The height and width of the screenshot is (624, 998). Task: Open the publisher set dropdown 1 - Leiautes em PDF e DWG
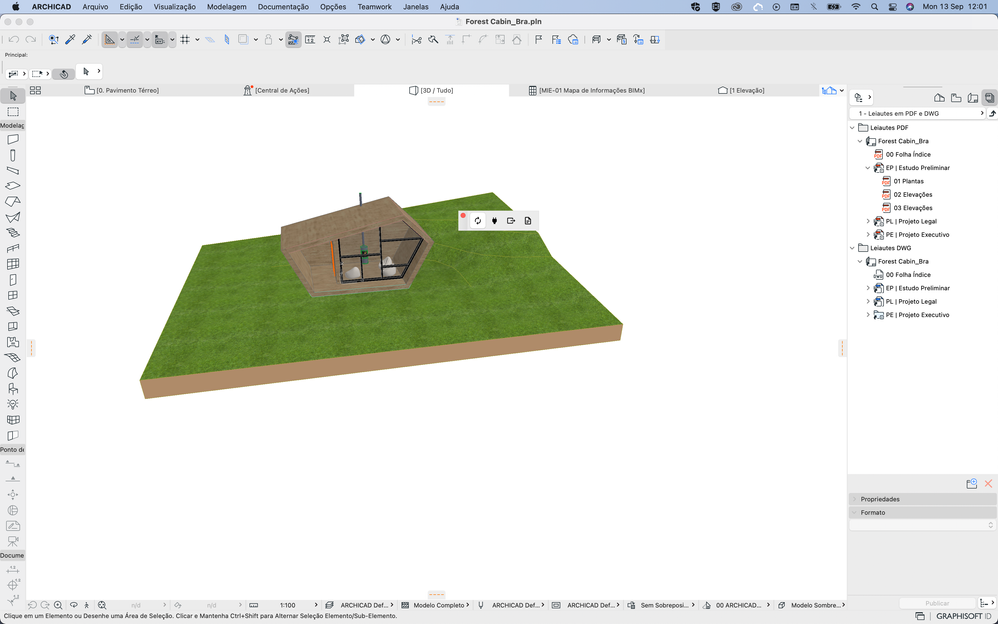coord(917,113)
